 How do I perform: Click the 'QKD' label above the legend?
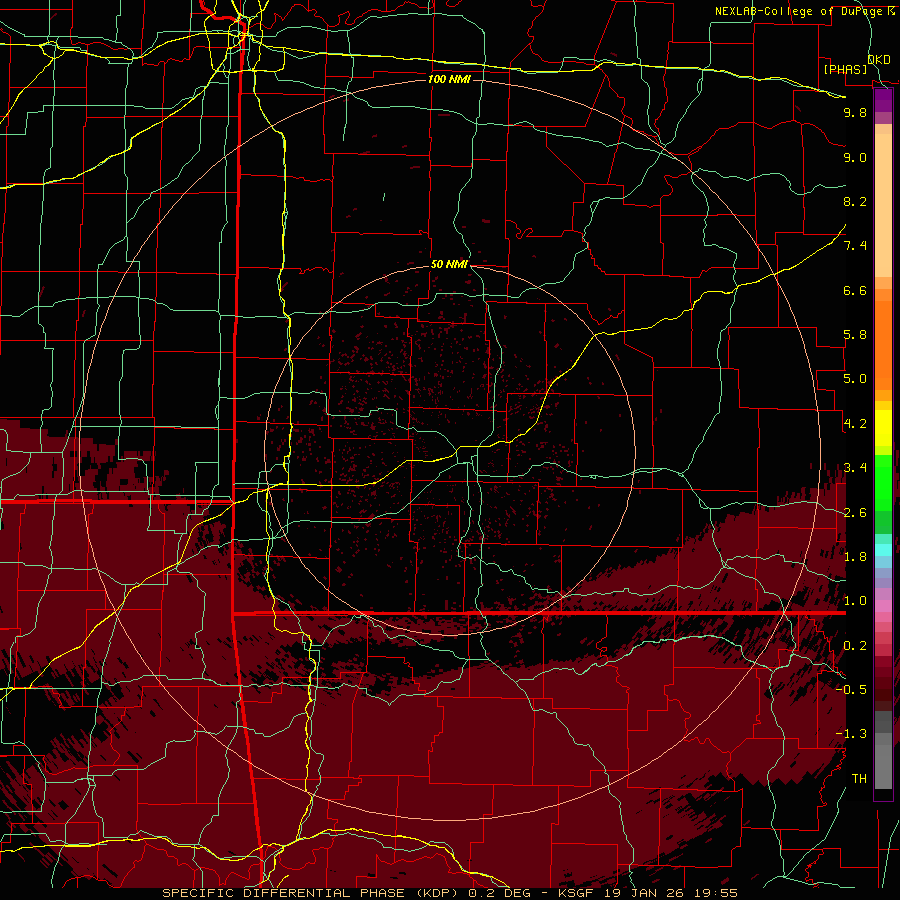pos(879,59)
